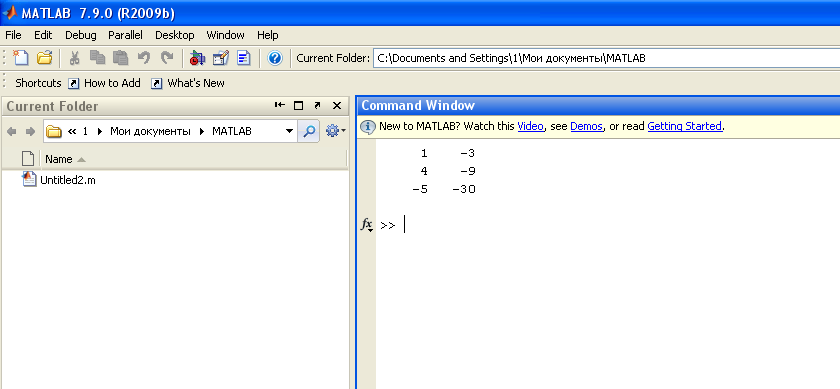
Task: Open the File menu
Action: coord(13,35)
